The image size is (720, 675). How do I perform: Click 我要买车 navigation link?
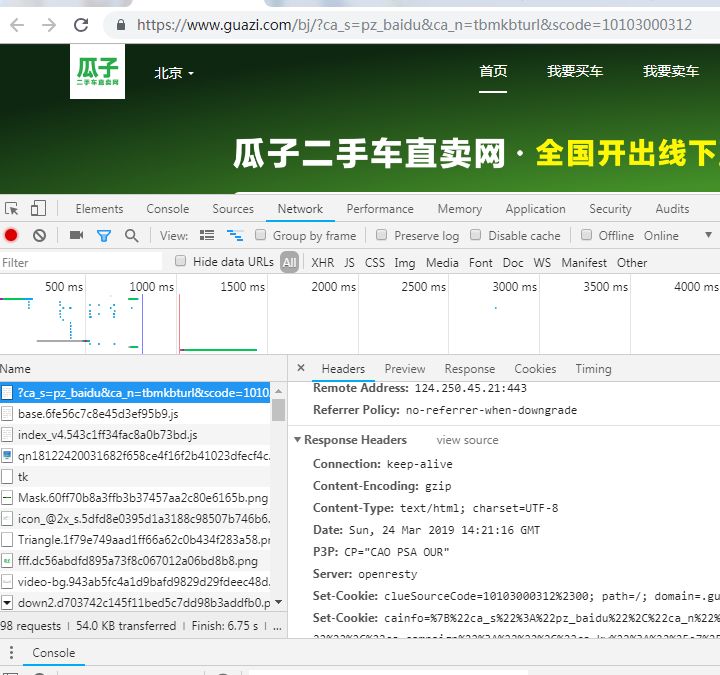pyautogui.click(x=575, y=71)
